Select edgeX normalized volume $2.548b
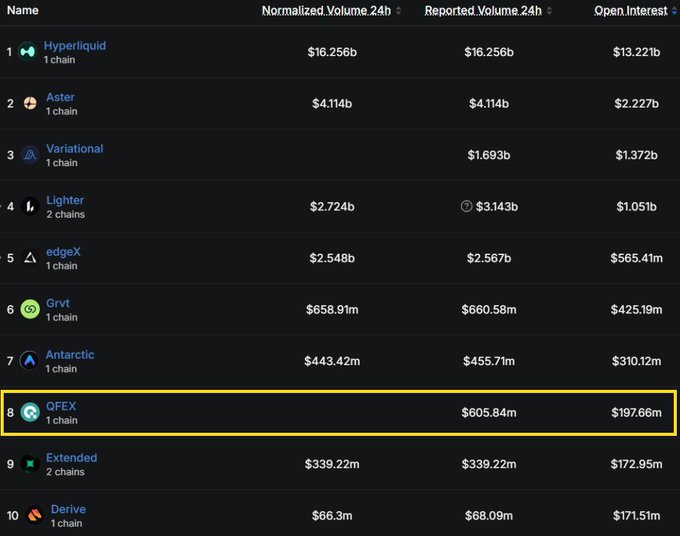Image resolution: width=680 pixels, height=536 pixels. [x=332, y=258]
